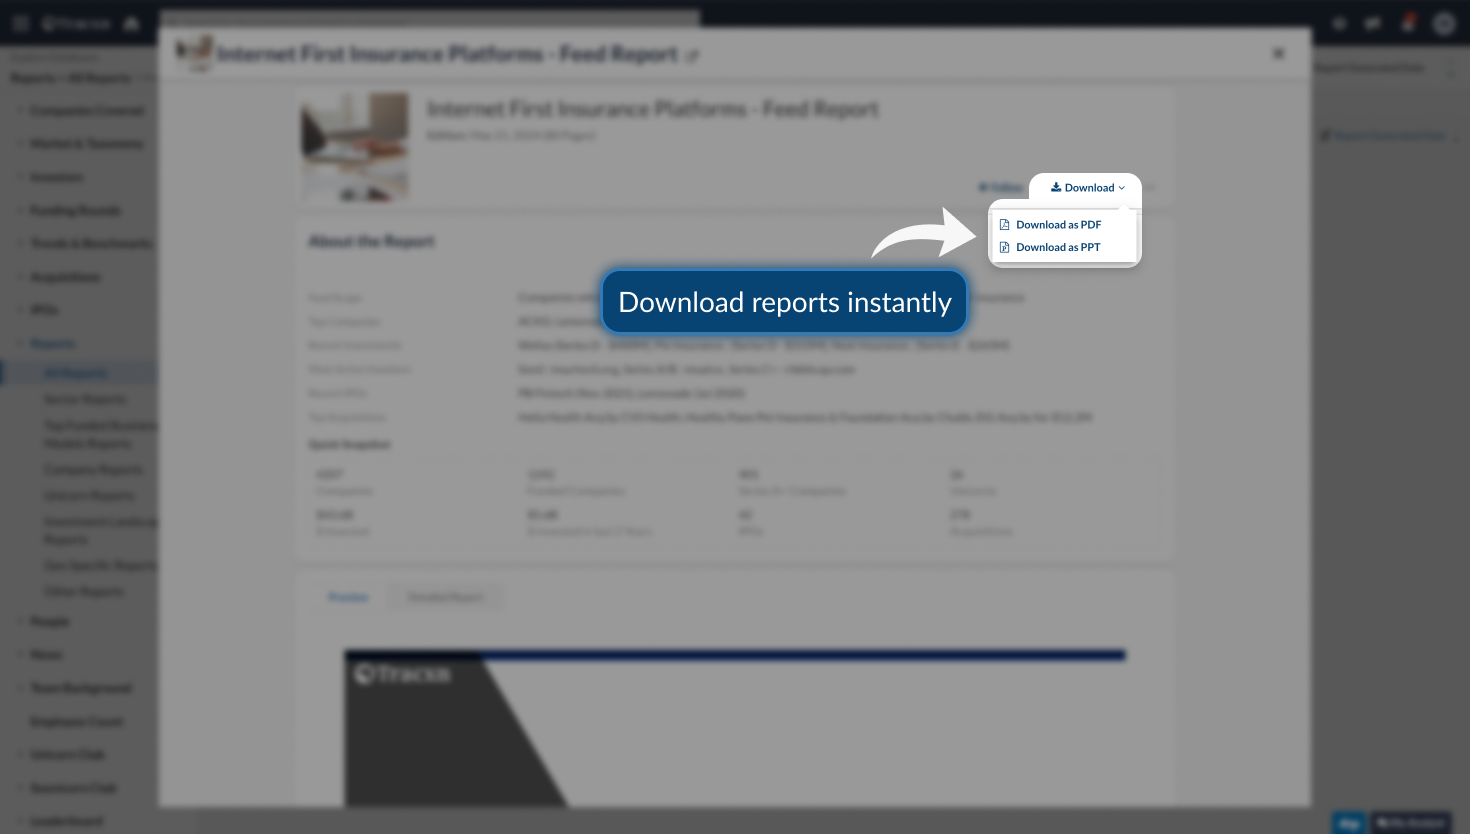Image resolution: width=1470 pixels, height=834 pixels.
Task: Open the hamburger menu icon
Action: (x=21, y=23)
